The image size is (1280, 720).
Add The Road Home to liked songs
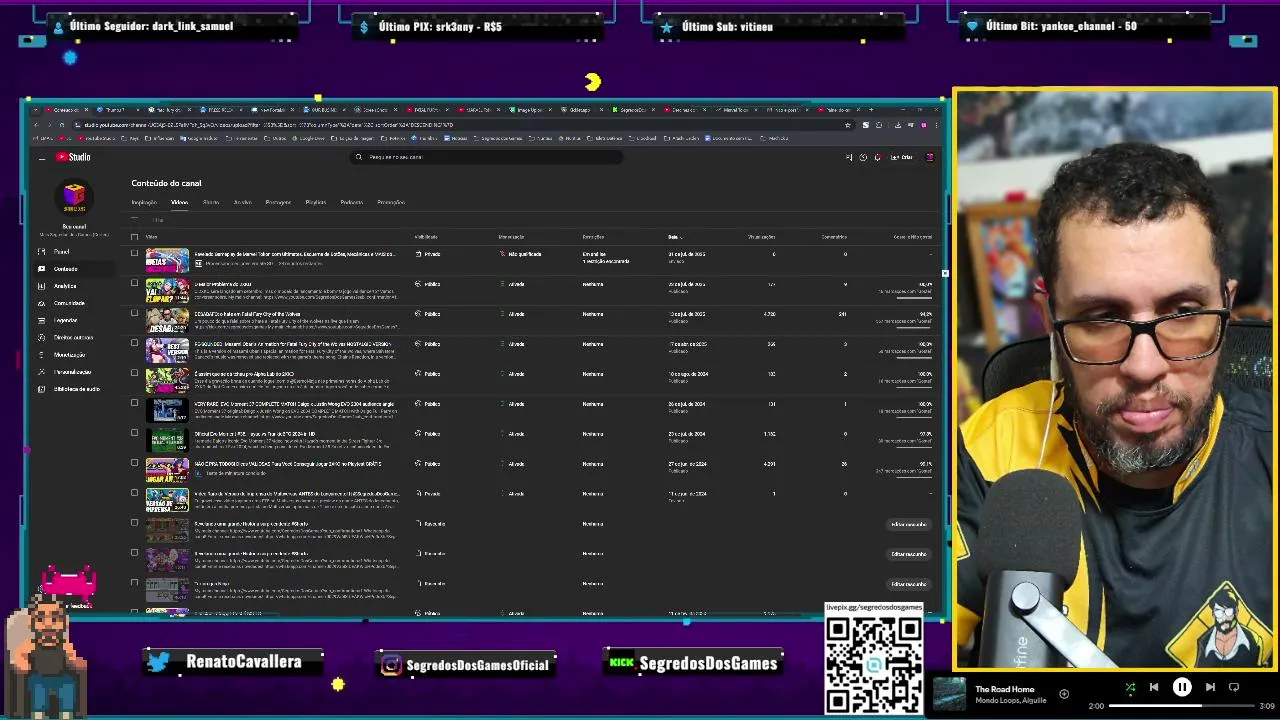[x=1064, y=694]
